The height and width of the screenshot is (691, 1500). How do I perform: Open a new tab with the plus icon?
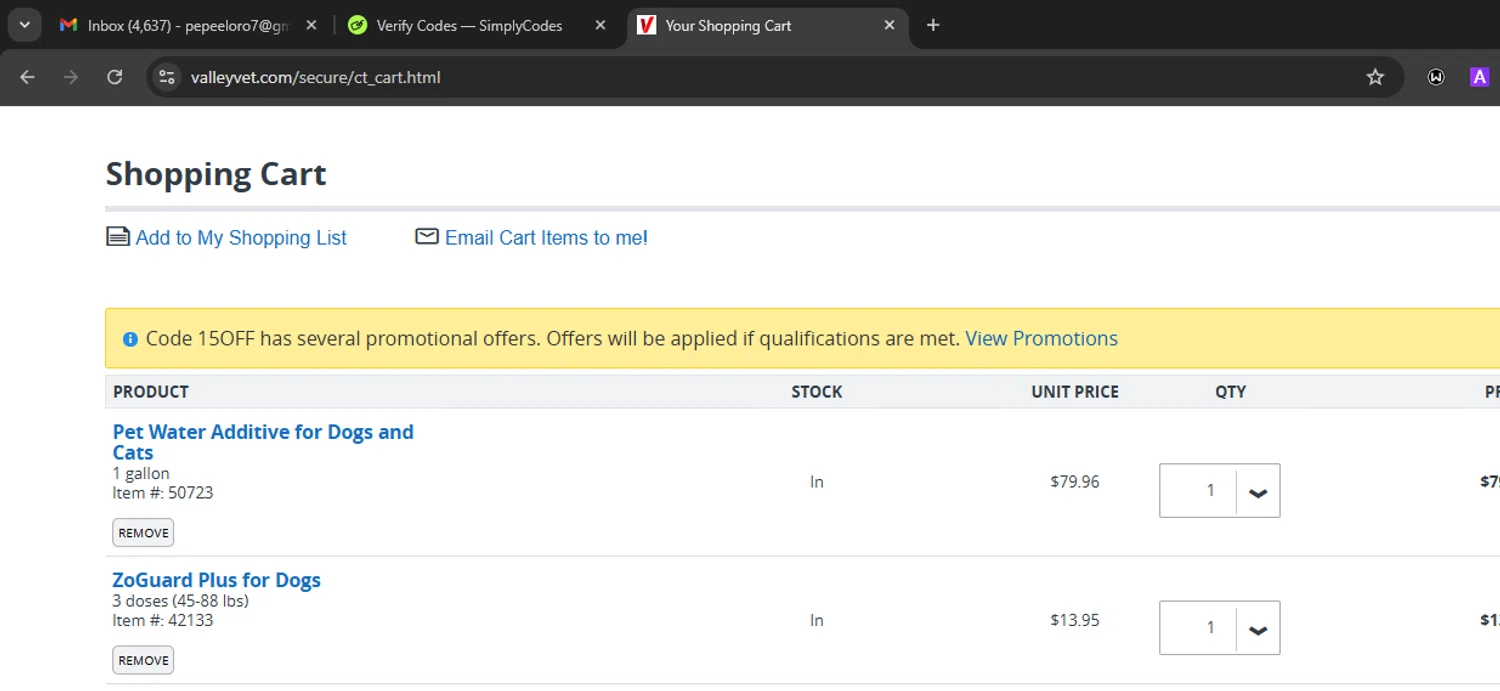pos(933,25)
